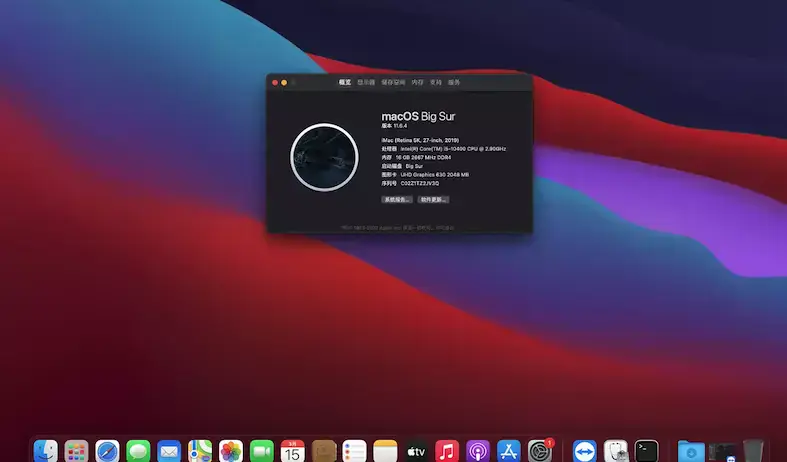Screen dimensions: 787x462
Task: Open the Terminal app
Action: [646, 451]
